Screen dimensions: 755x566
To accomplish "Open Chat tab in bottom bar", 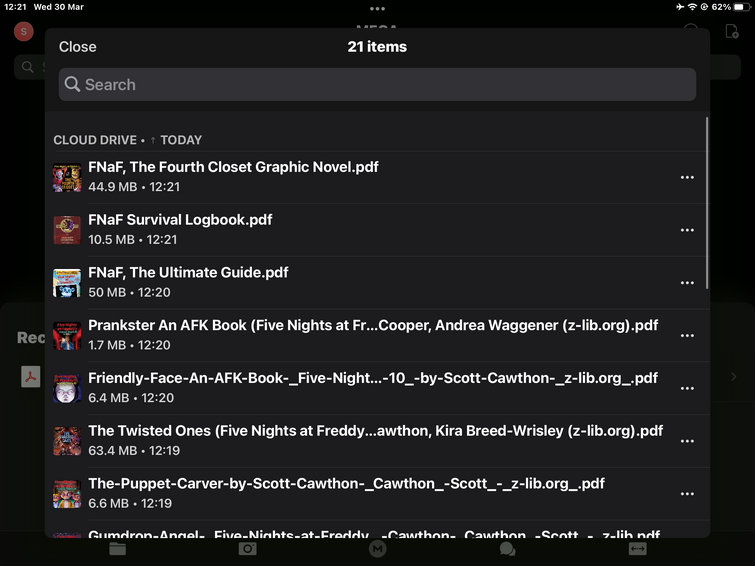I will (x=508, y=549).
